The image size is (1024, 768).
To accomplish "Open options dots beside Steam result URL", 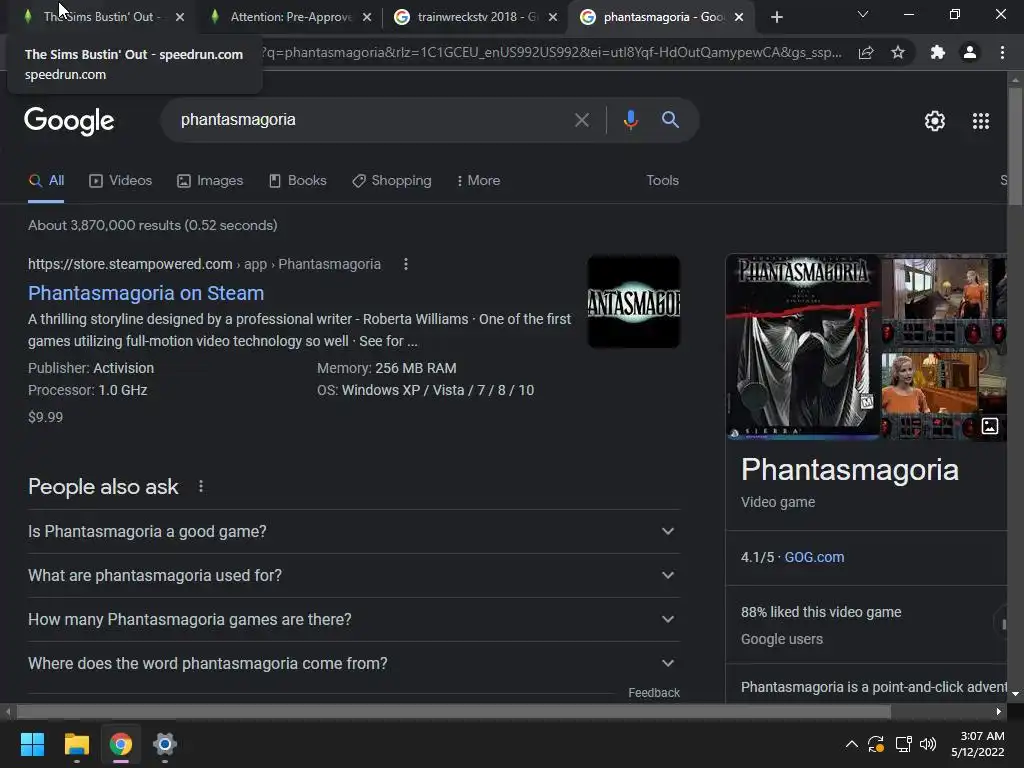I will [406, 264].
